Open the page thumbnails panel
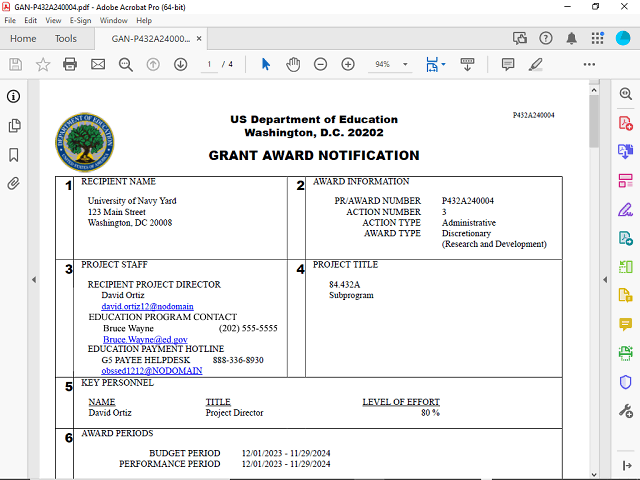Screen dimensions: 640x480 click(14, 126)
